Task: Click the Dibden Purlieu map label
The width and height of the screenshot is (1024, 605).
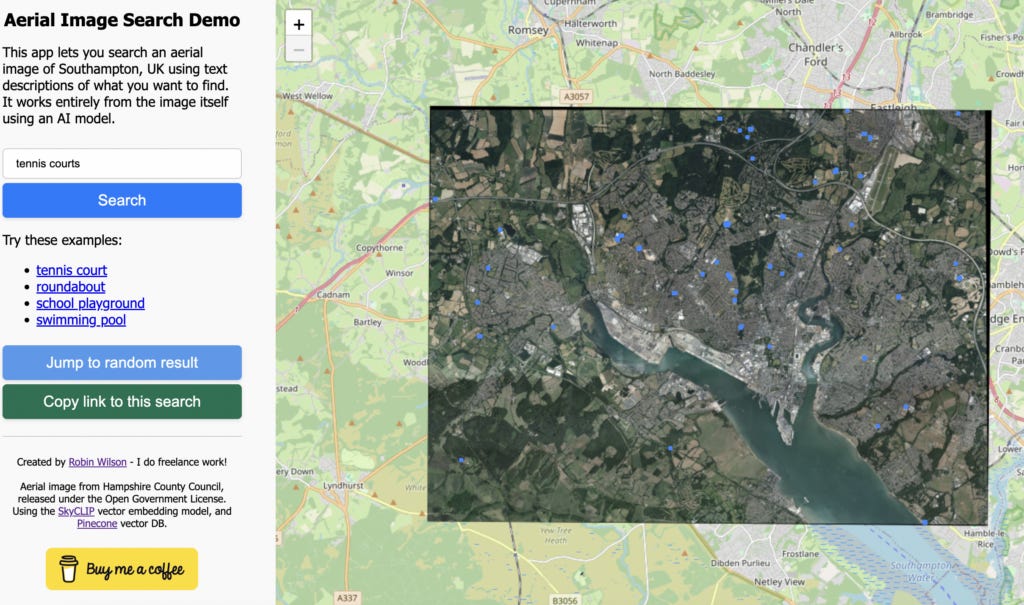Action: (740, 563)
